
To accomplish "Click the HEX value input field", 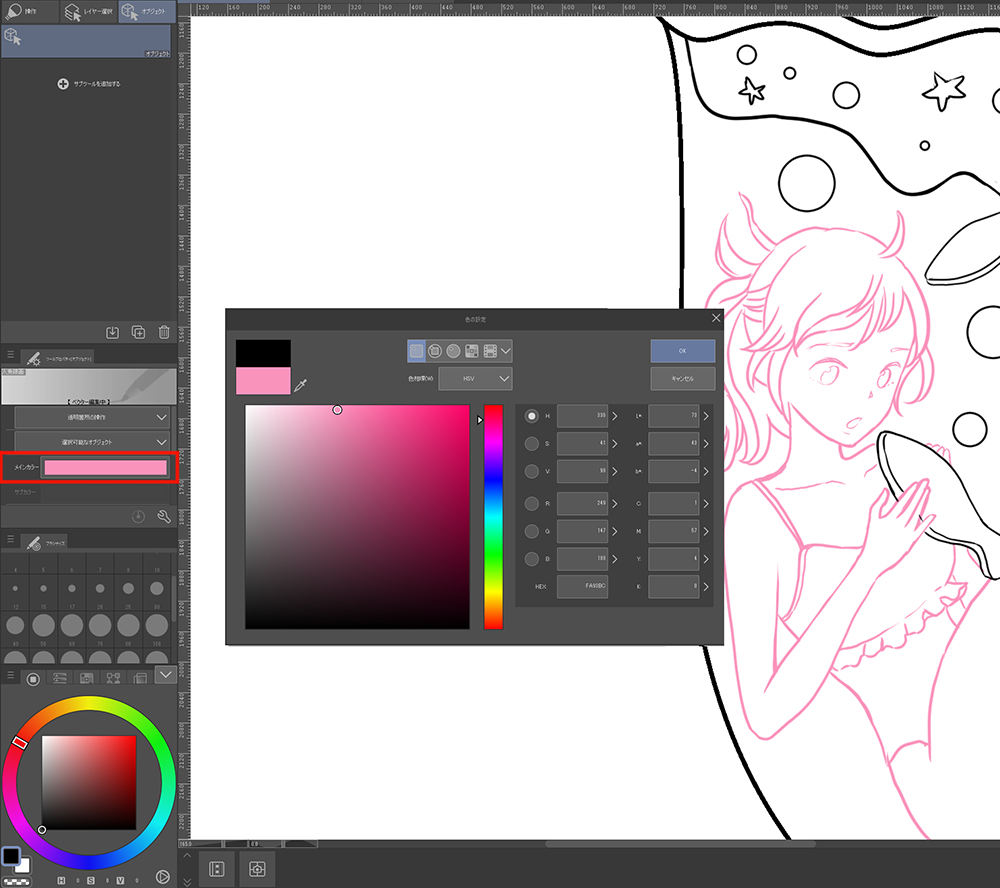I will click(582, 587).
